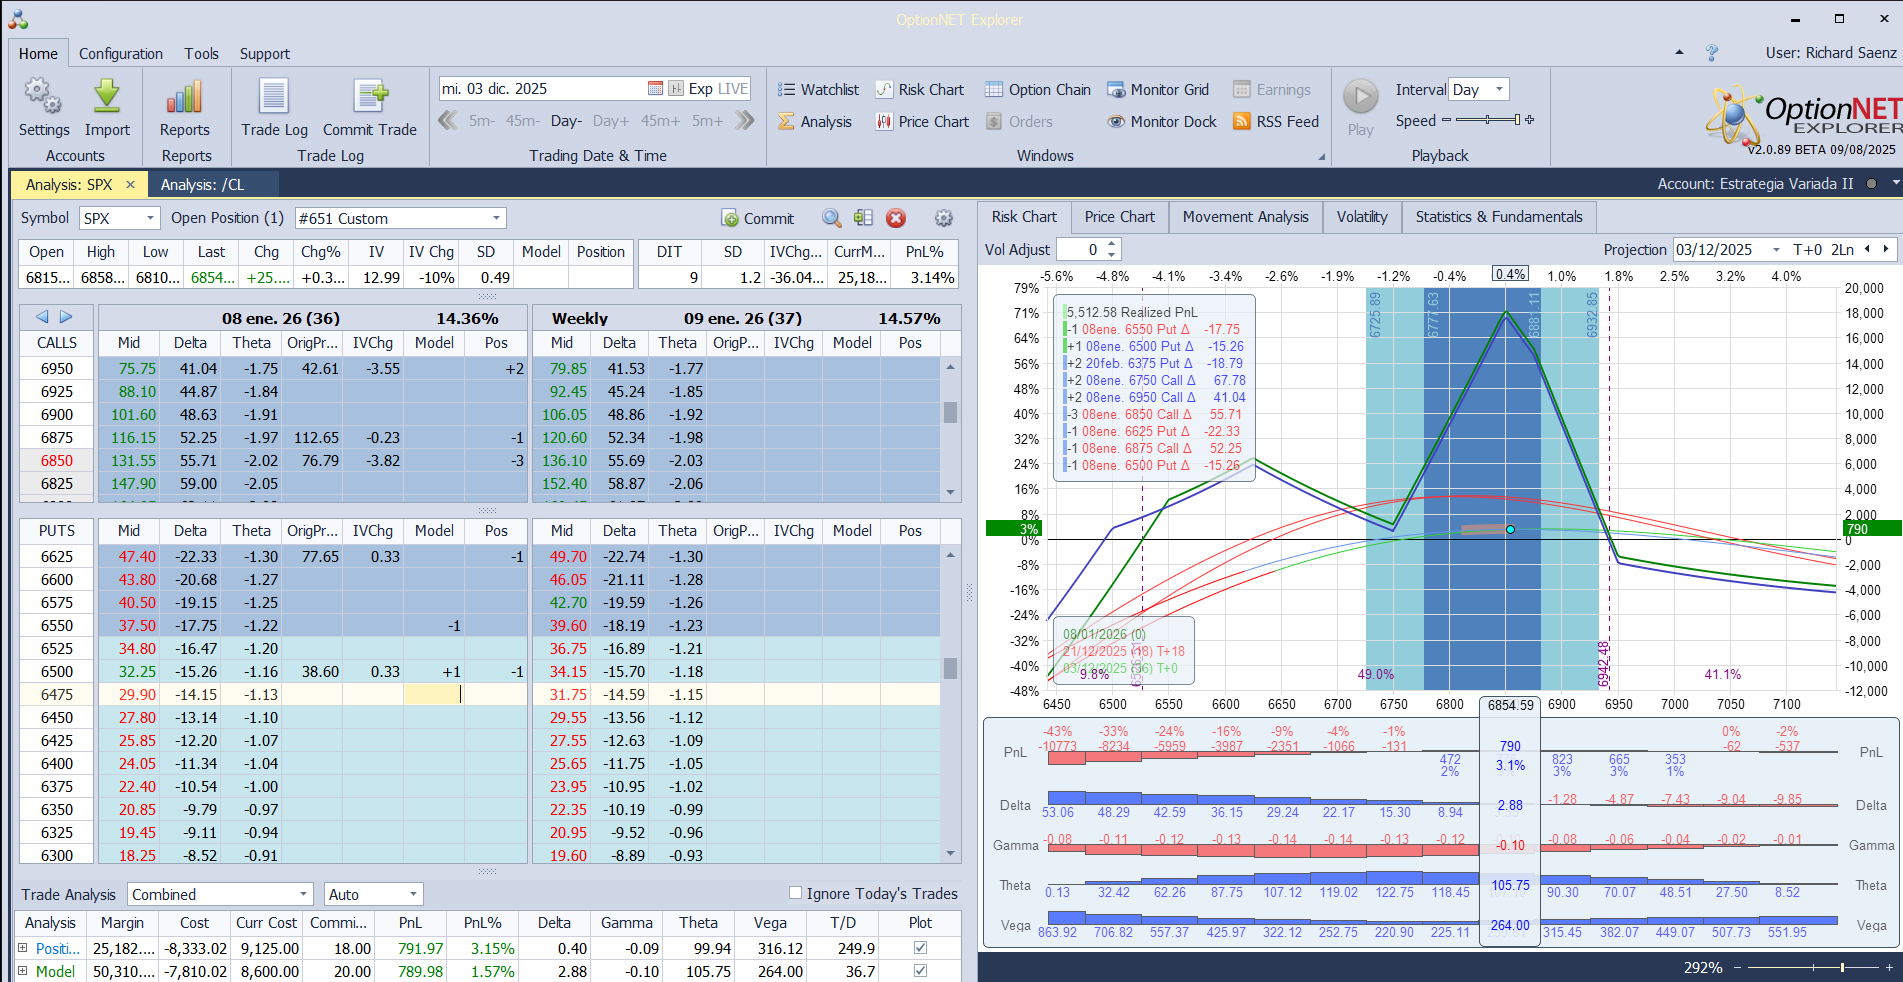Screen dimensions: 1903x982
Task: Open the Watchlist window
Action: [818, 89]
